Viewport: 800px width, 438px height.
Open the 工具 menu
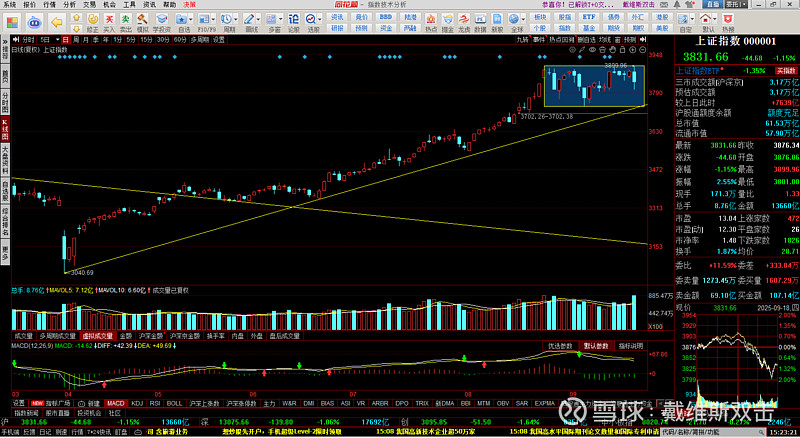click(x=130, y=5)
